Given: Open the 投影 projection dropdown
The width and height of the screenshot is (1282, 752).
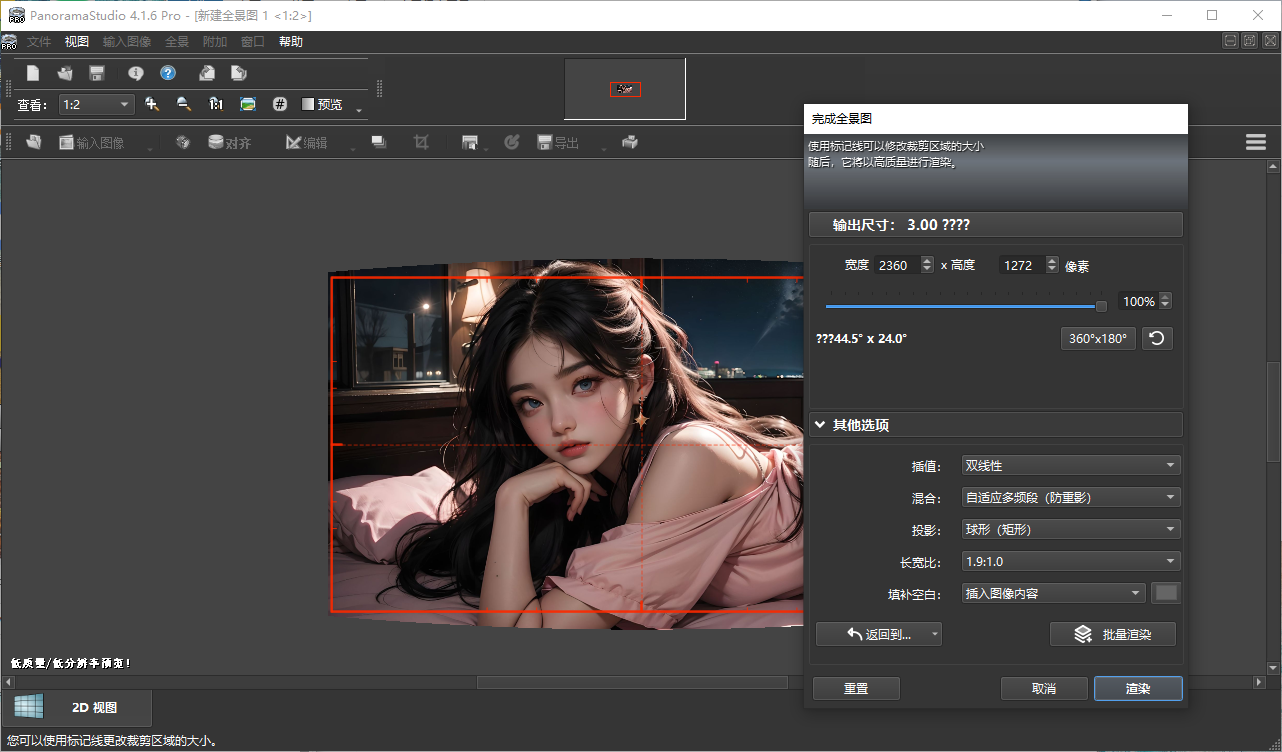Looking at the screenshot, I should click(1070, 528).
